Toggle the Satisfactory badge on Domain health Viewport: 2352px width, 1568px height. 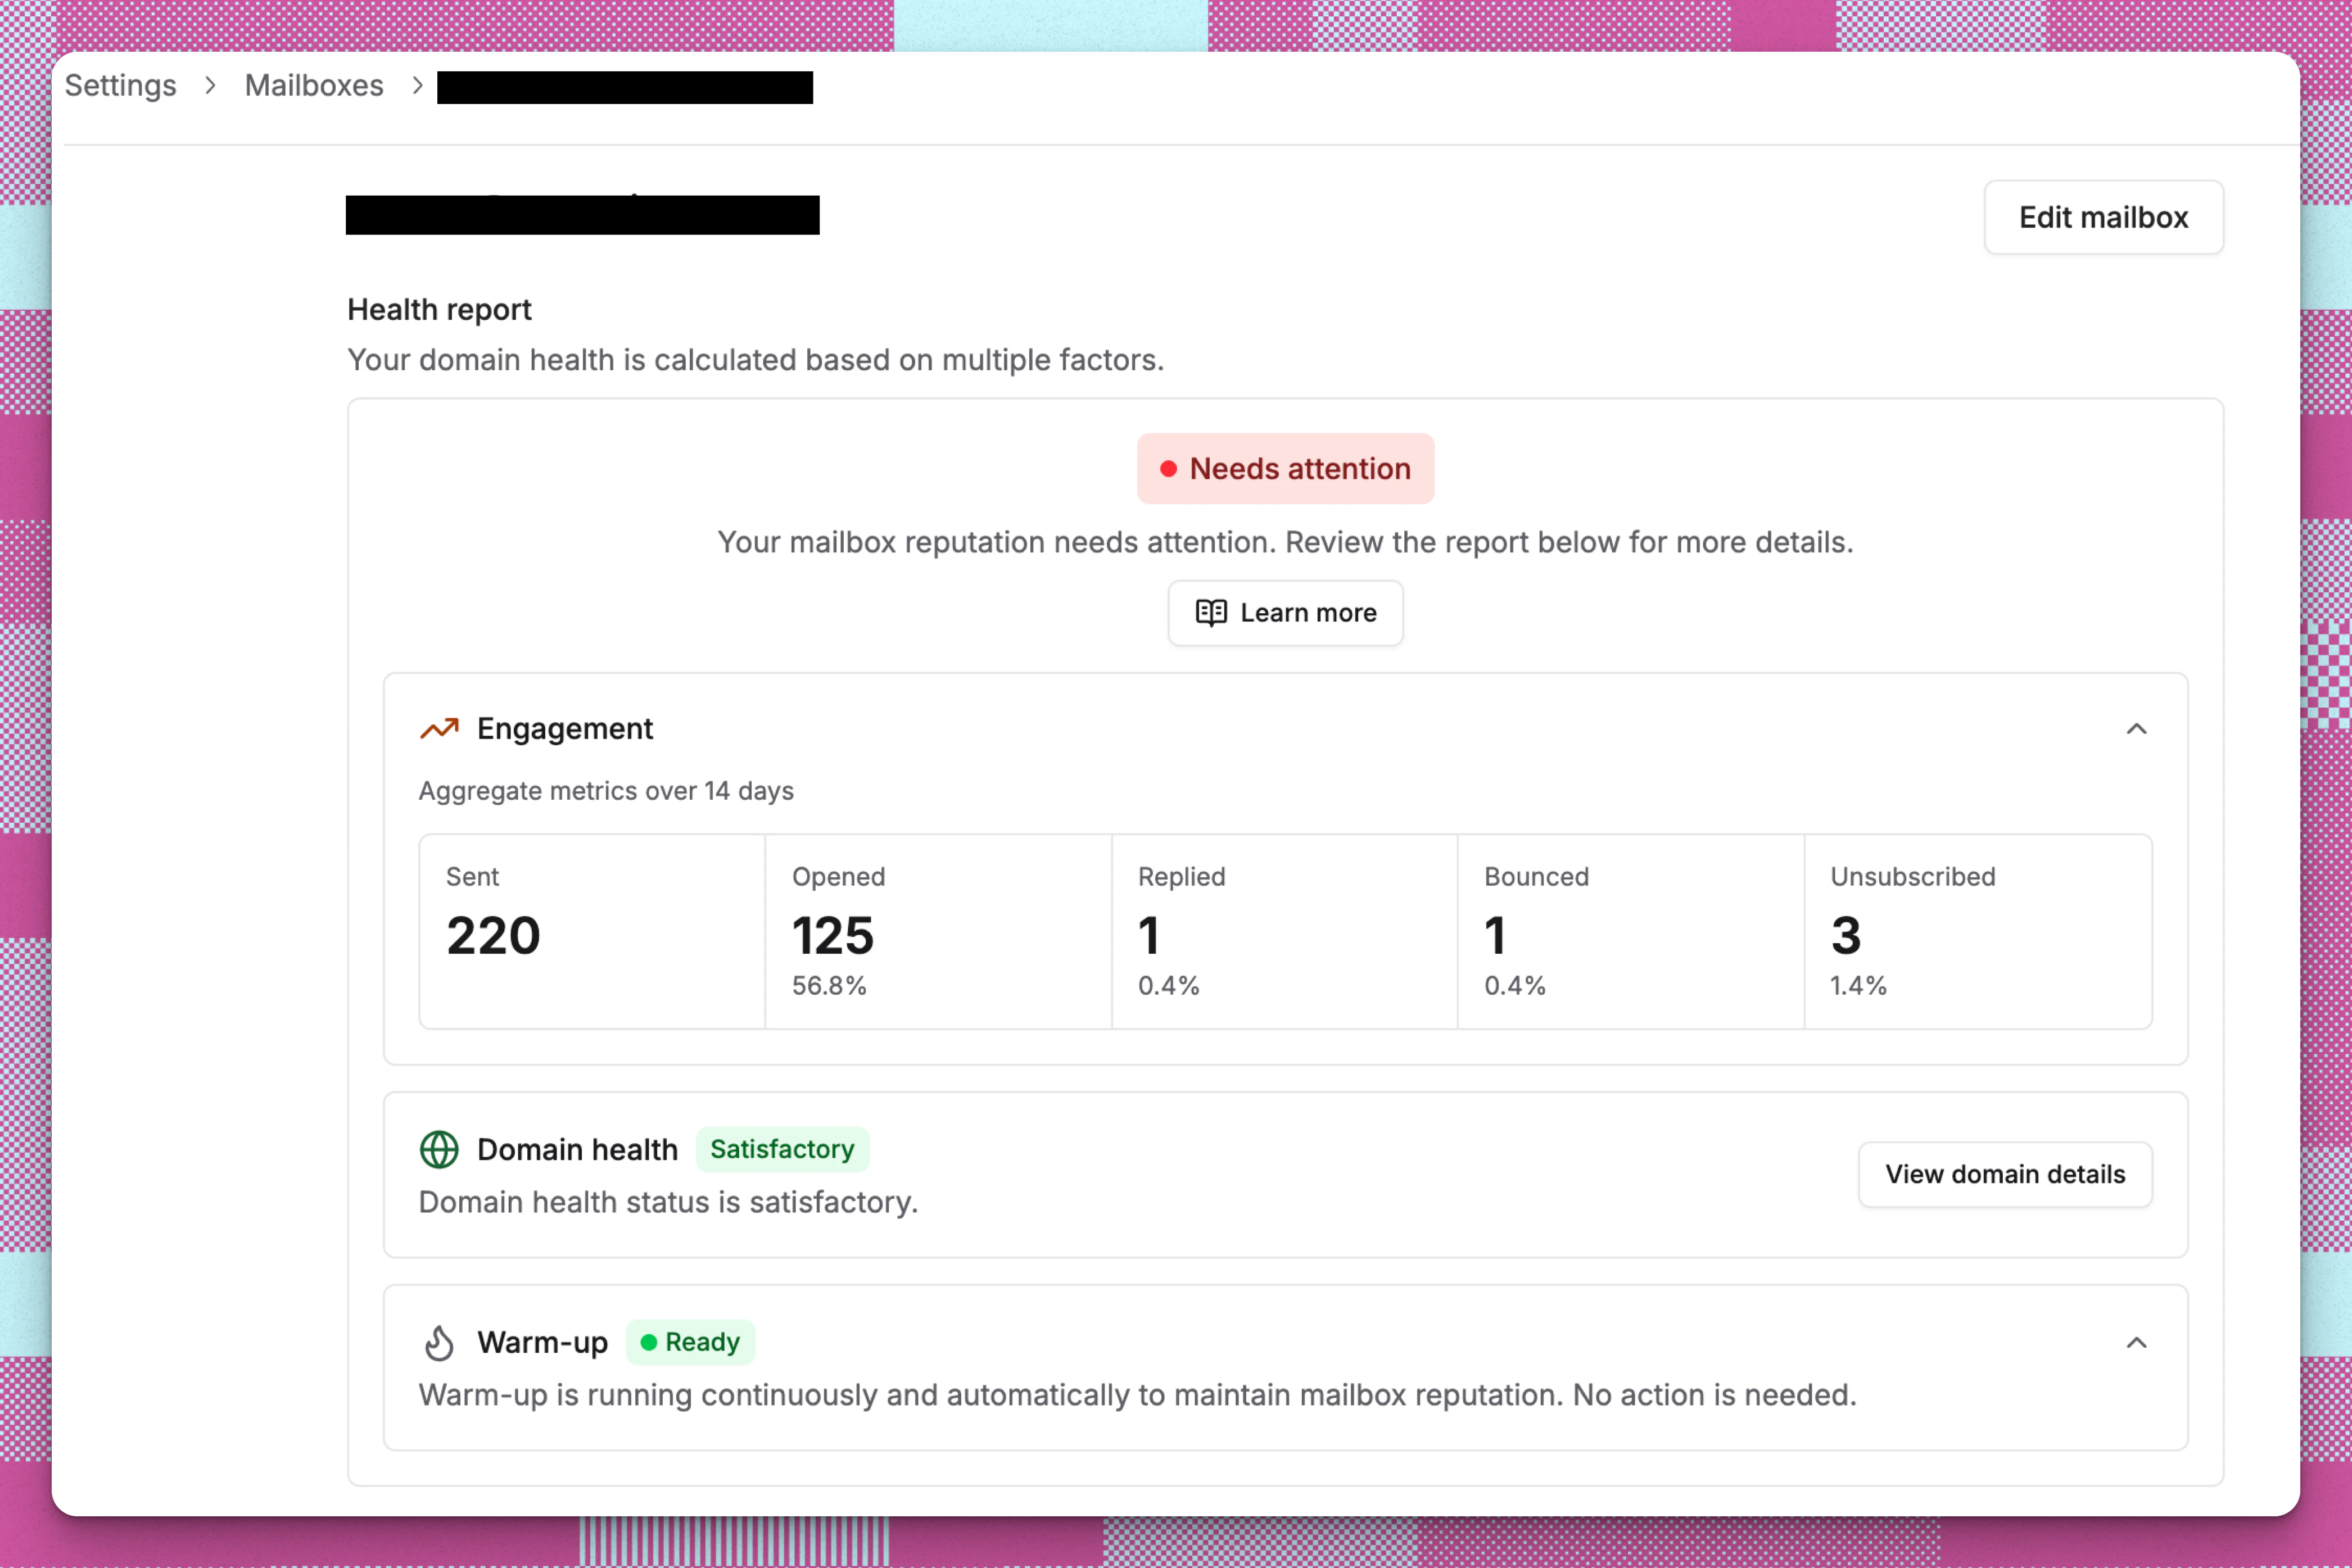pos(782,1149)
